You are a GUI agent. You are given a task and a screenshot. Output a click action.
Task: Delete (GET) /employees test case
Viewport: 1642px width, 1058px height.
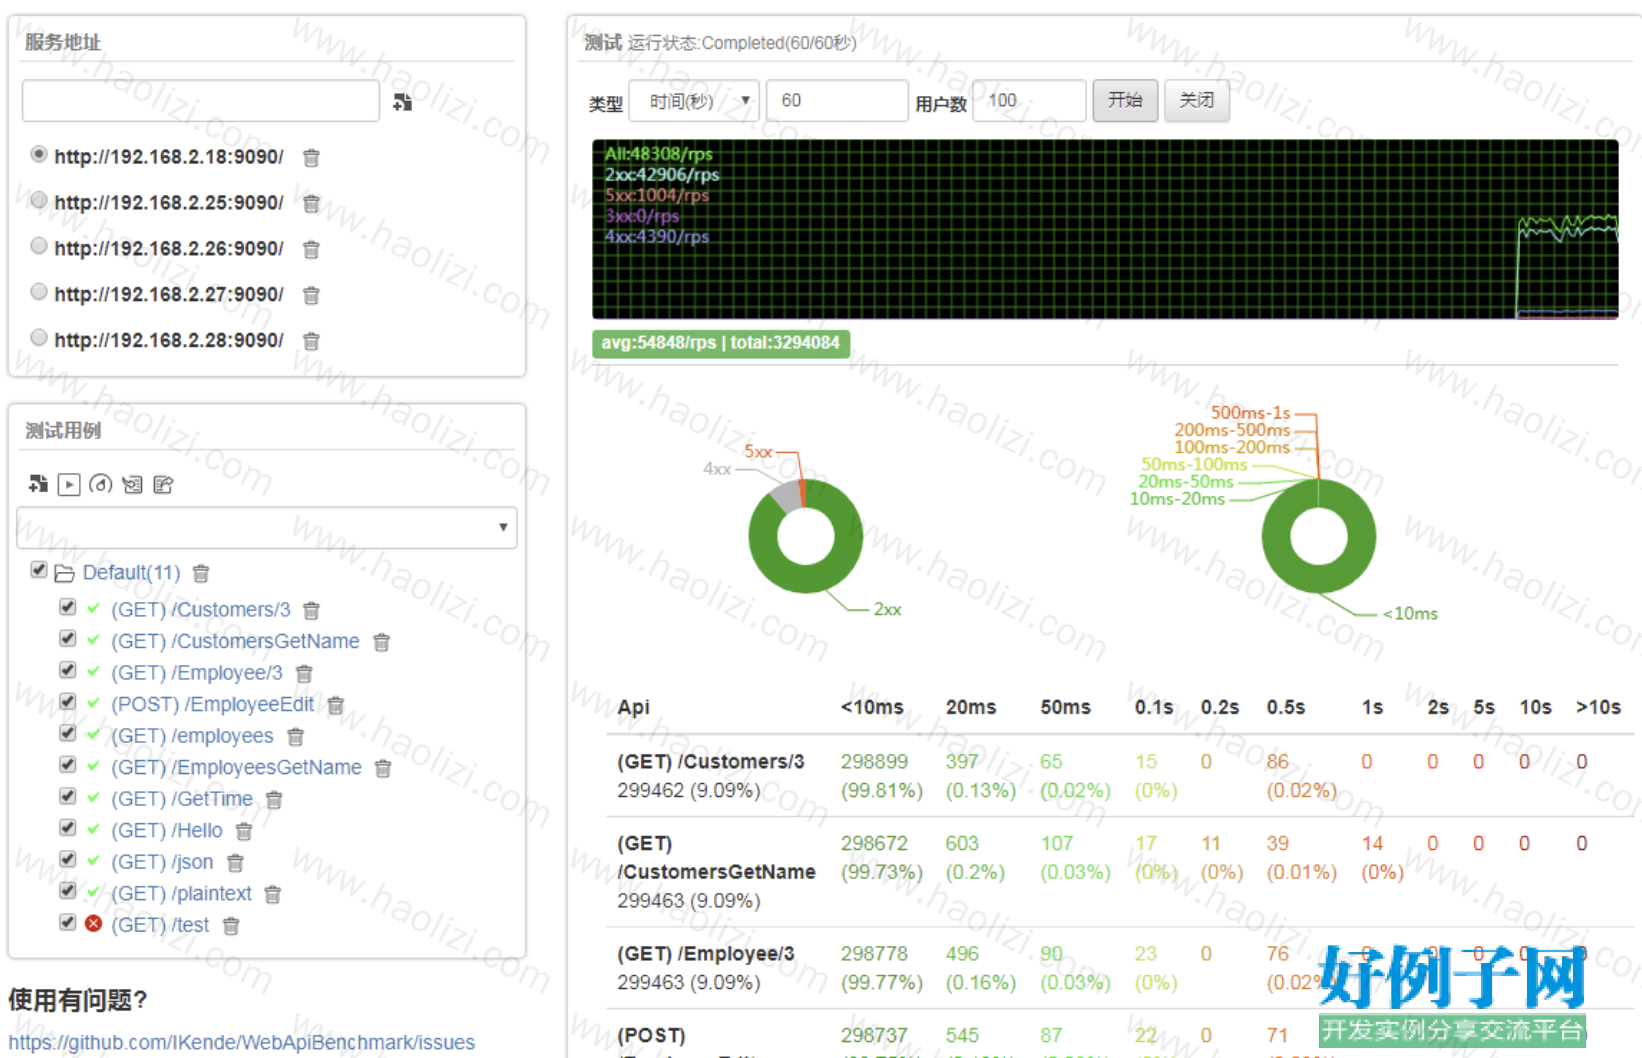click(x=295, y=737)
